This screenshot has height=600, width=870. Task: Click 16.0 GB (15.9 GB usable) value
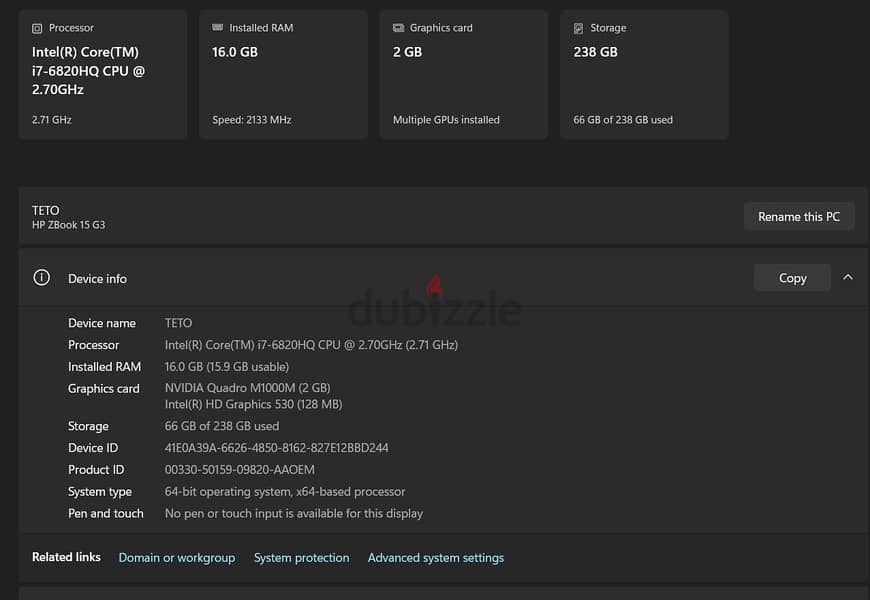click(226, 367)
